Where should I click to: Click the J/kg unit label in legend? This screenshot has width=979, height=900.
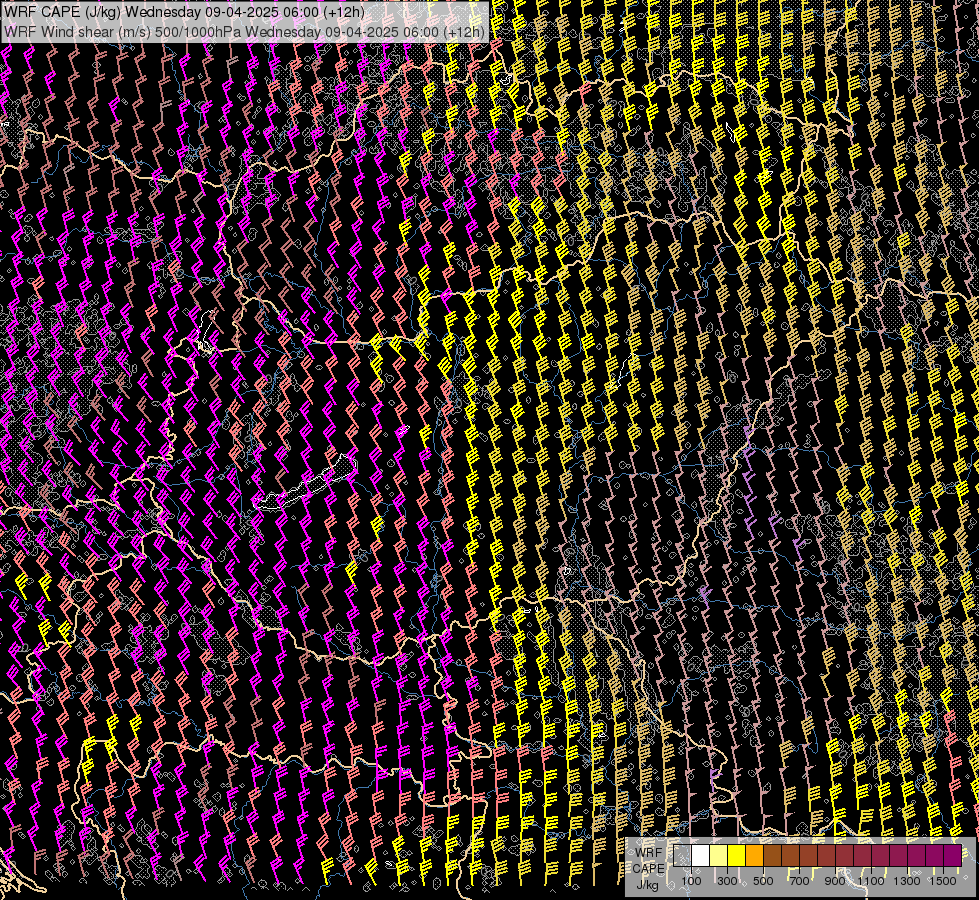click(x=647, y=885)
